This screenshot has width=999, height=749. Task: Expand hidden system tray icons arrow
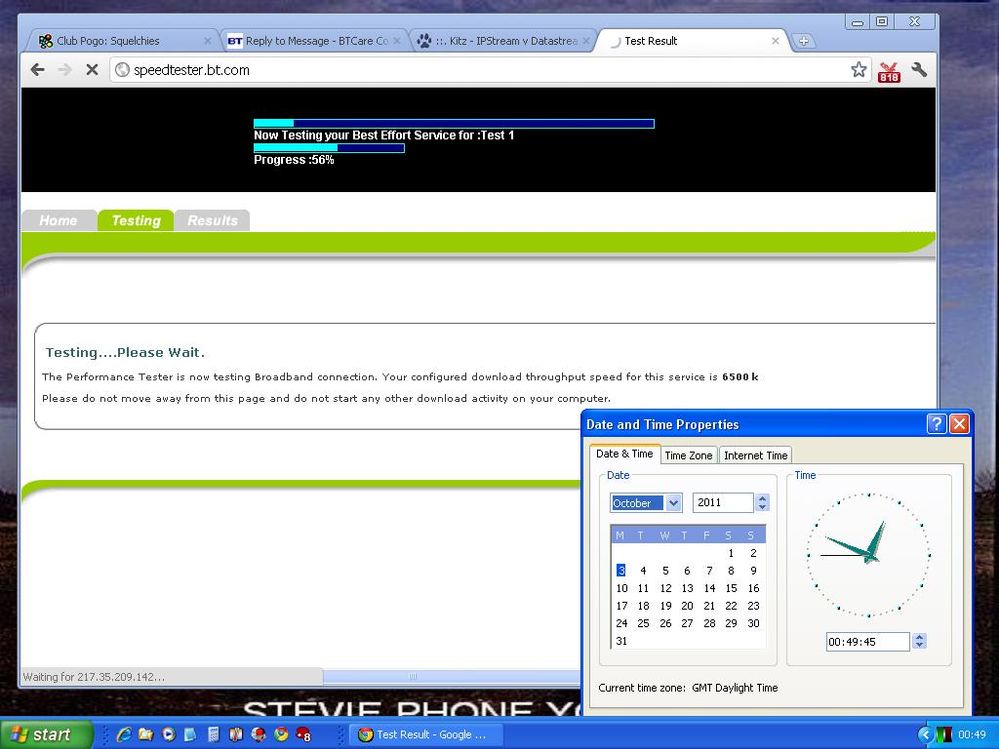point(925,734)
